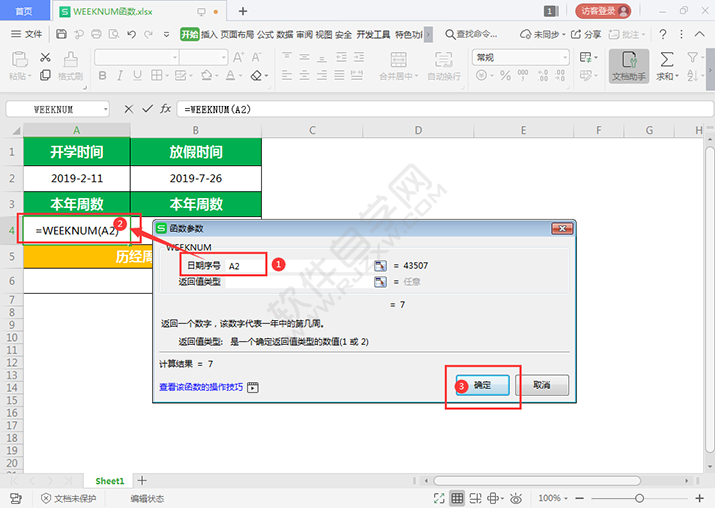Click the Save icon in quick toolbar
Image resolution: width=715 pixels, height=508 pixels.
(x=62, y=34)
